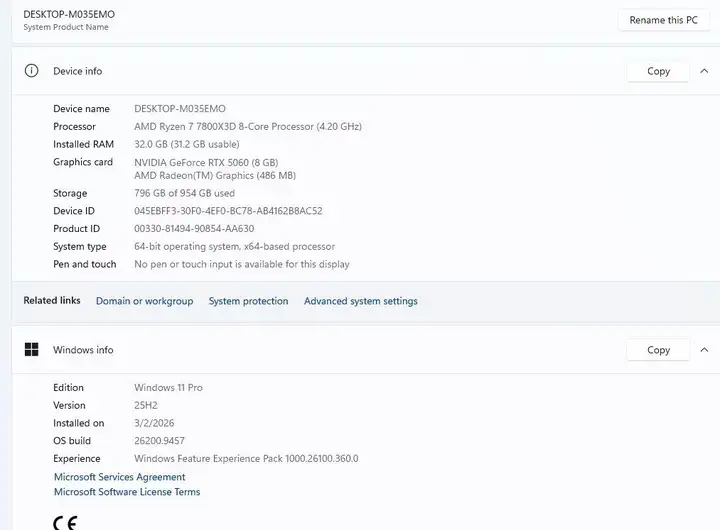Click the OS build label

pos(72,441)
